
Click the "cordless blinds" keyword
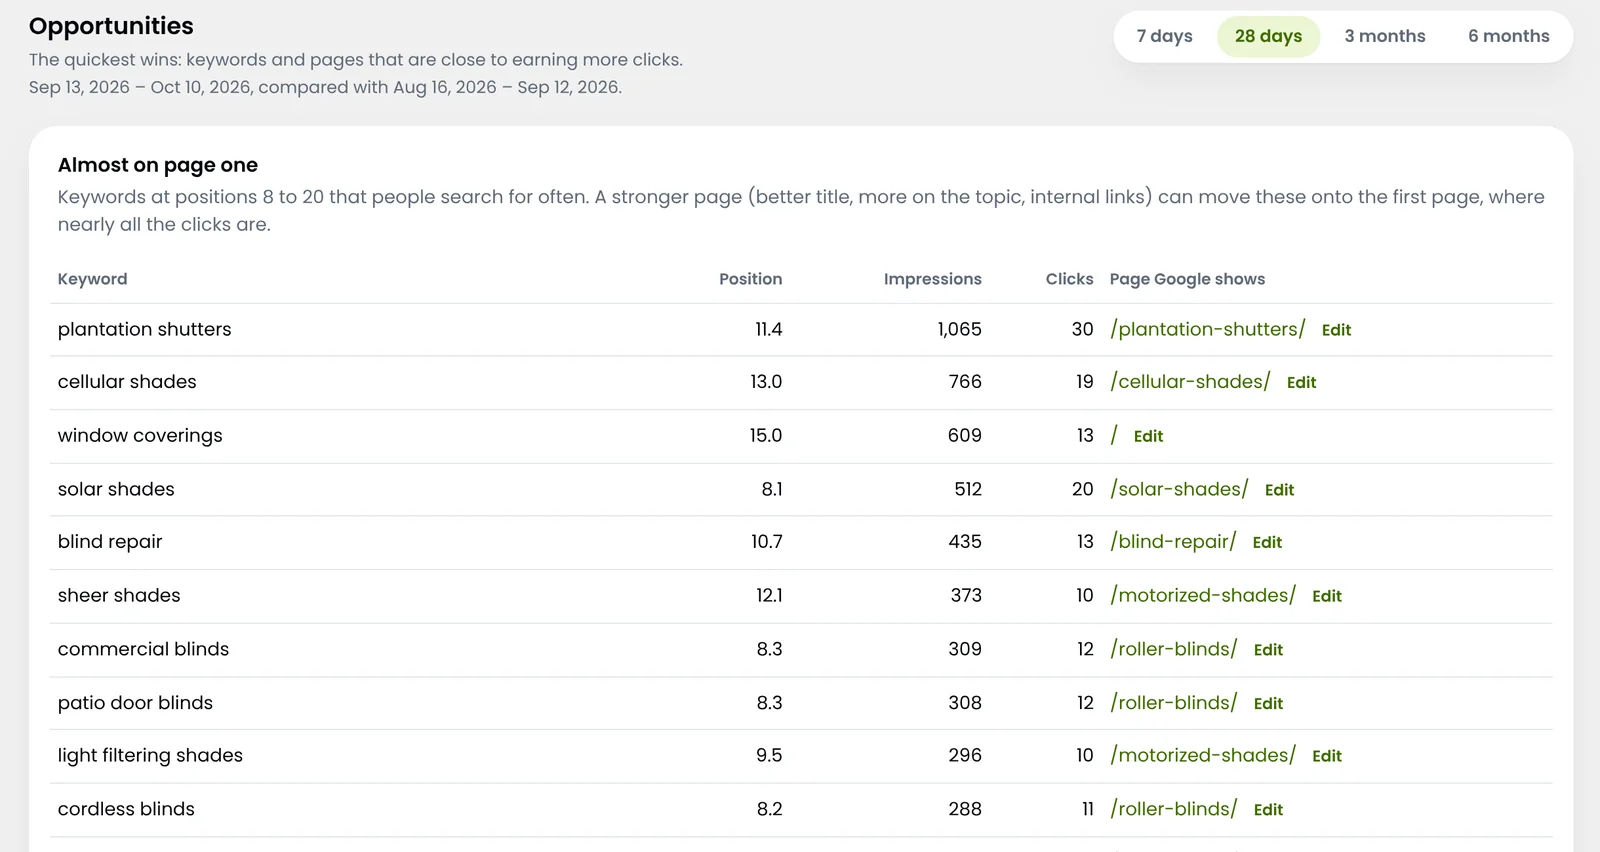[x=126, y=809]
